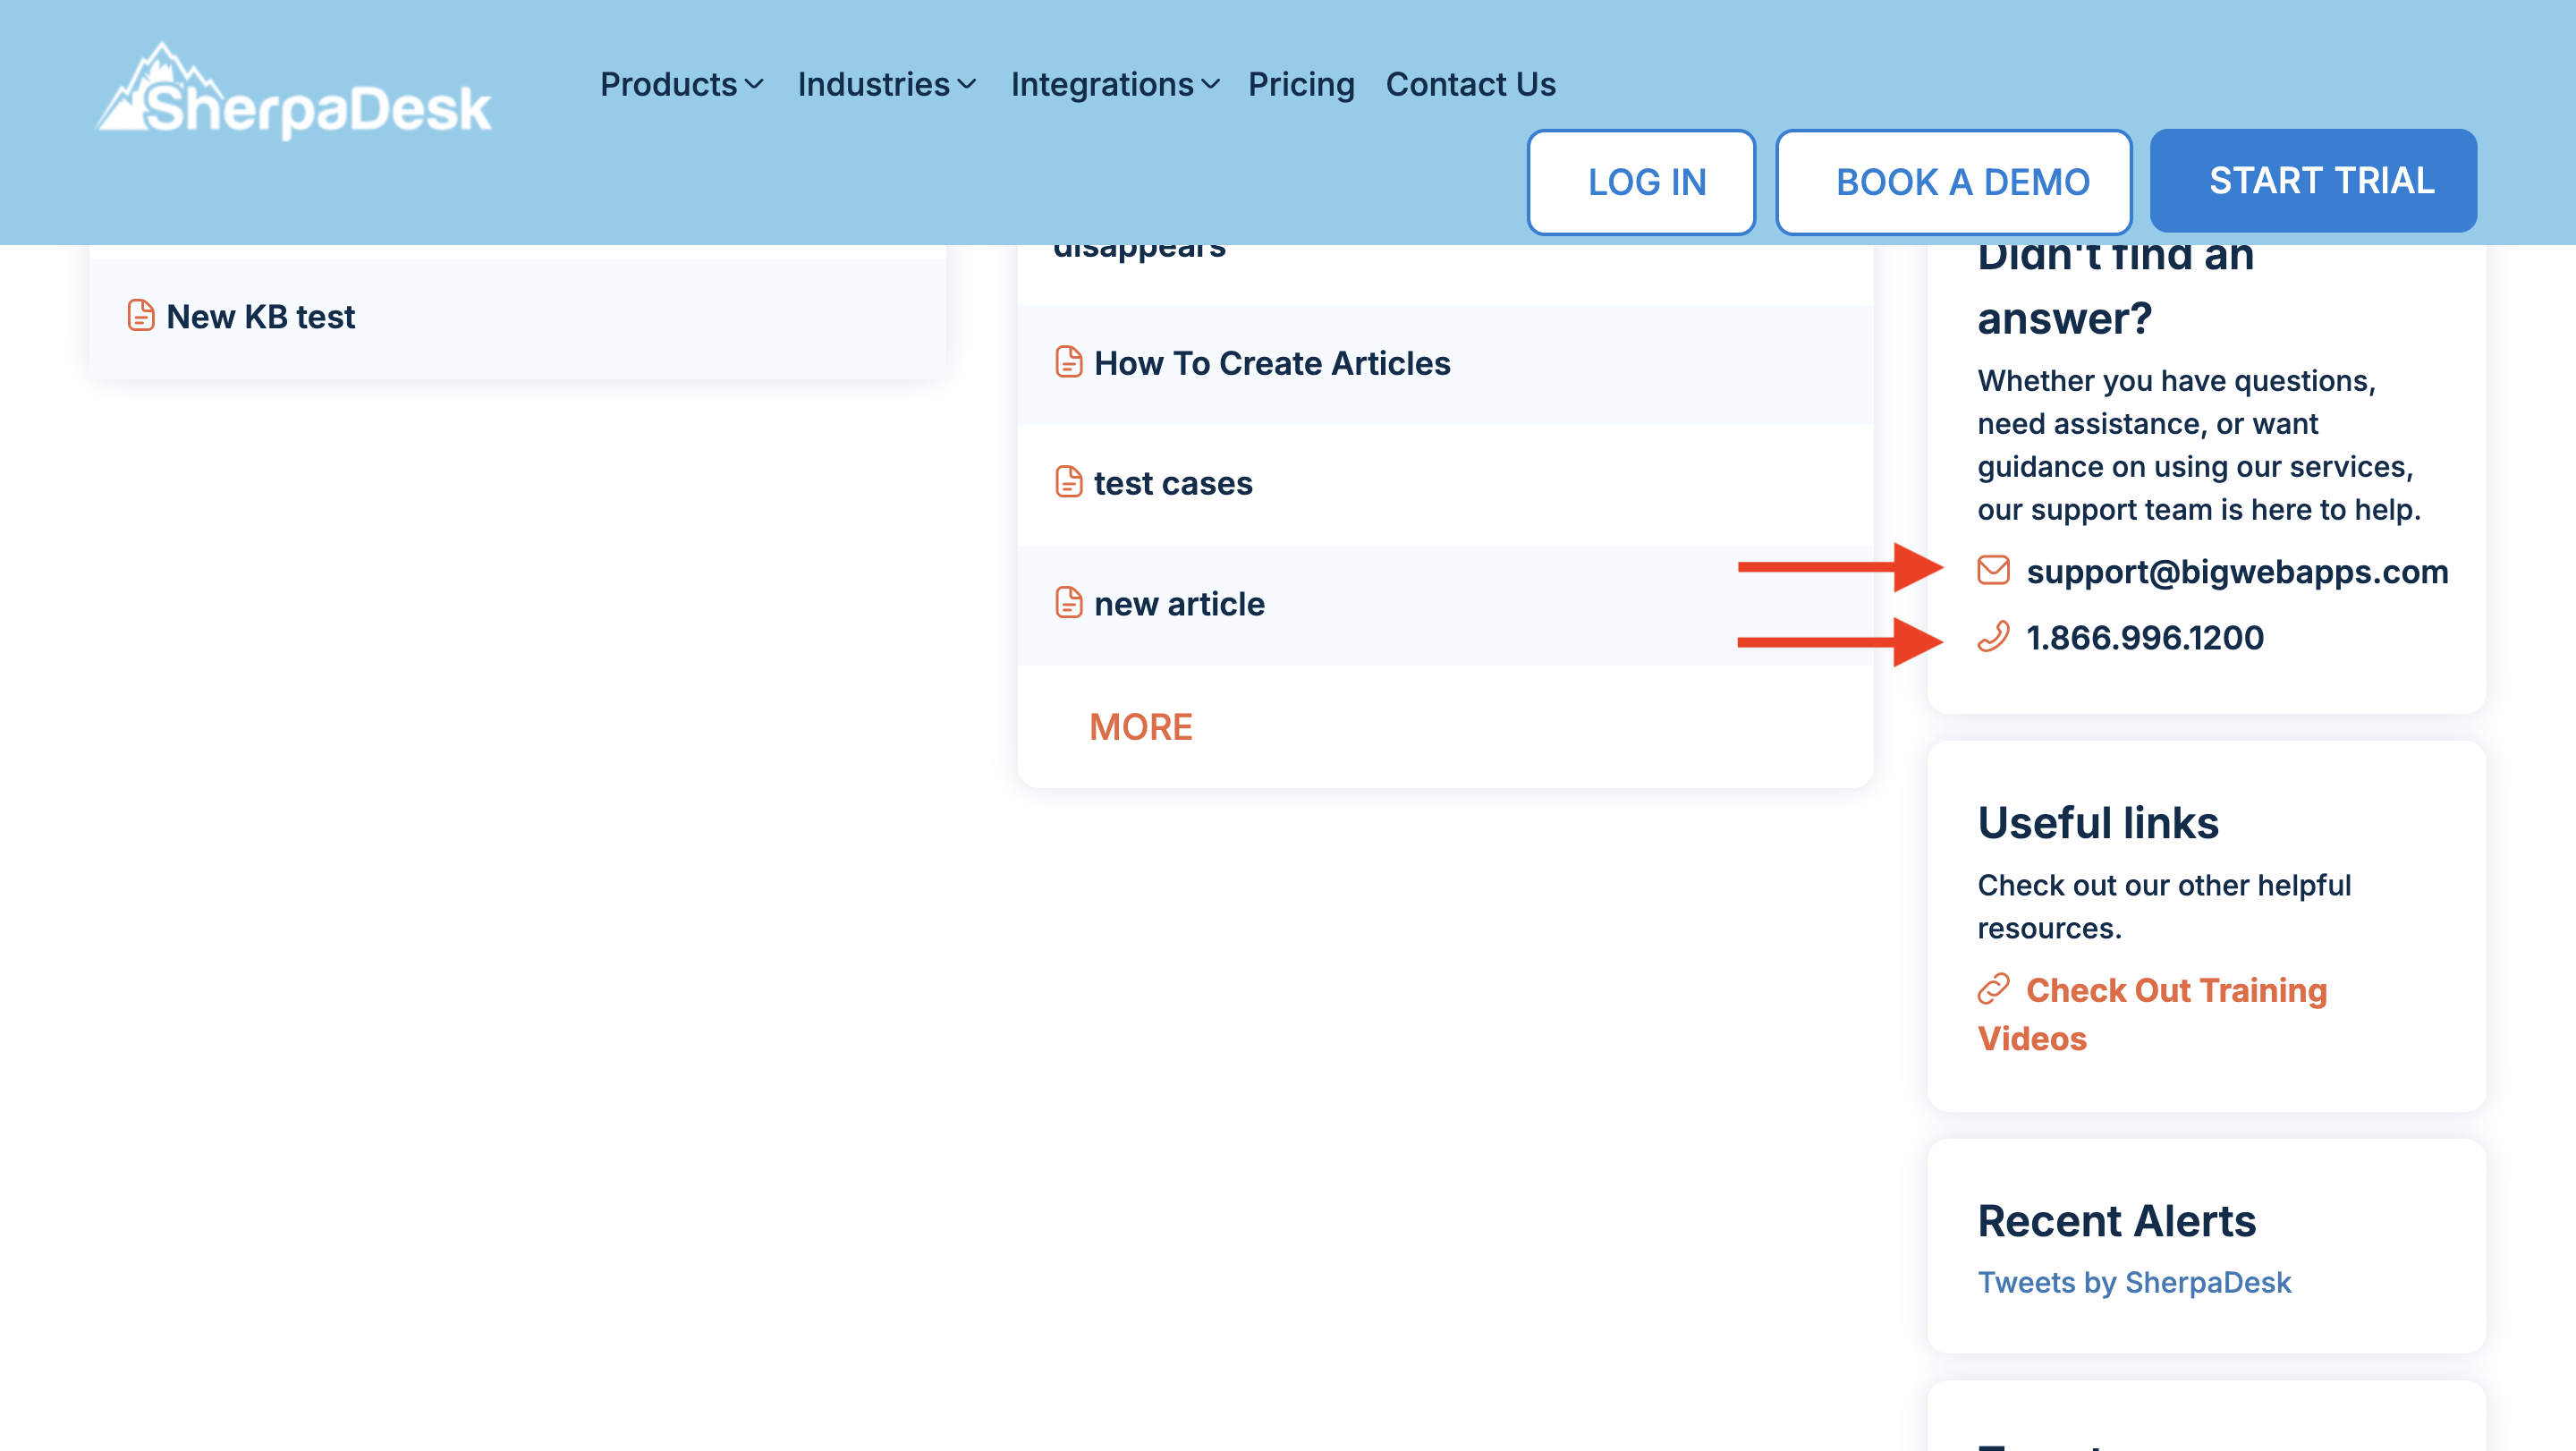Click the envelope icon by support email
This screenshot has height=1451, width=2576.
[x=1993, y=570]
